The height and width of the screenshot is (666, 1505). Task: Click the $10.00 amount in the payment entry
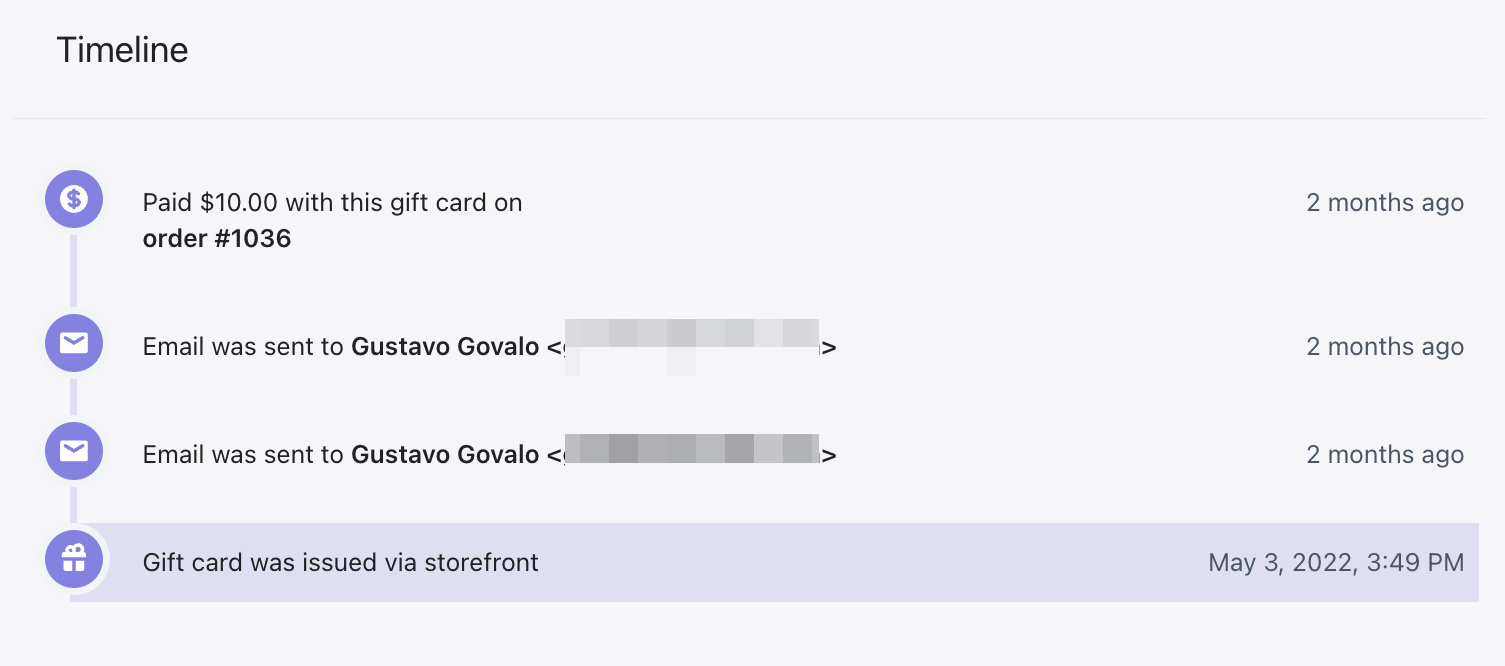[x=239, y=203]
